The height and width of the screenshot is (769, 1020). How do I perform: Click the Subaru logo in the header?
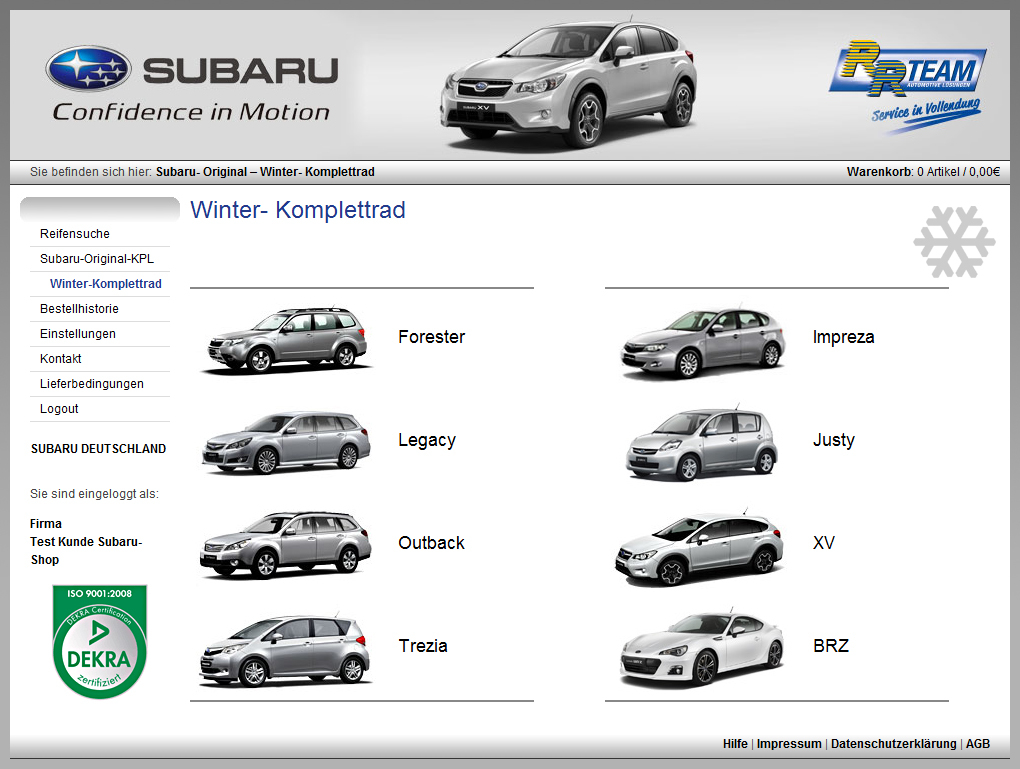click(192, 69)
